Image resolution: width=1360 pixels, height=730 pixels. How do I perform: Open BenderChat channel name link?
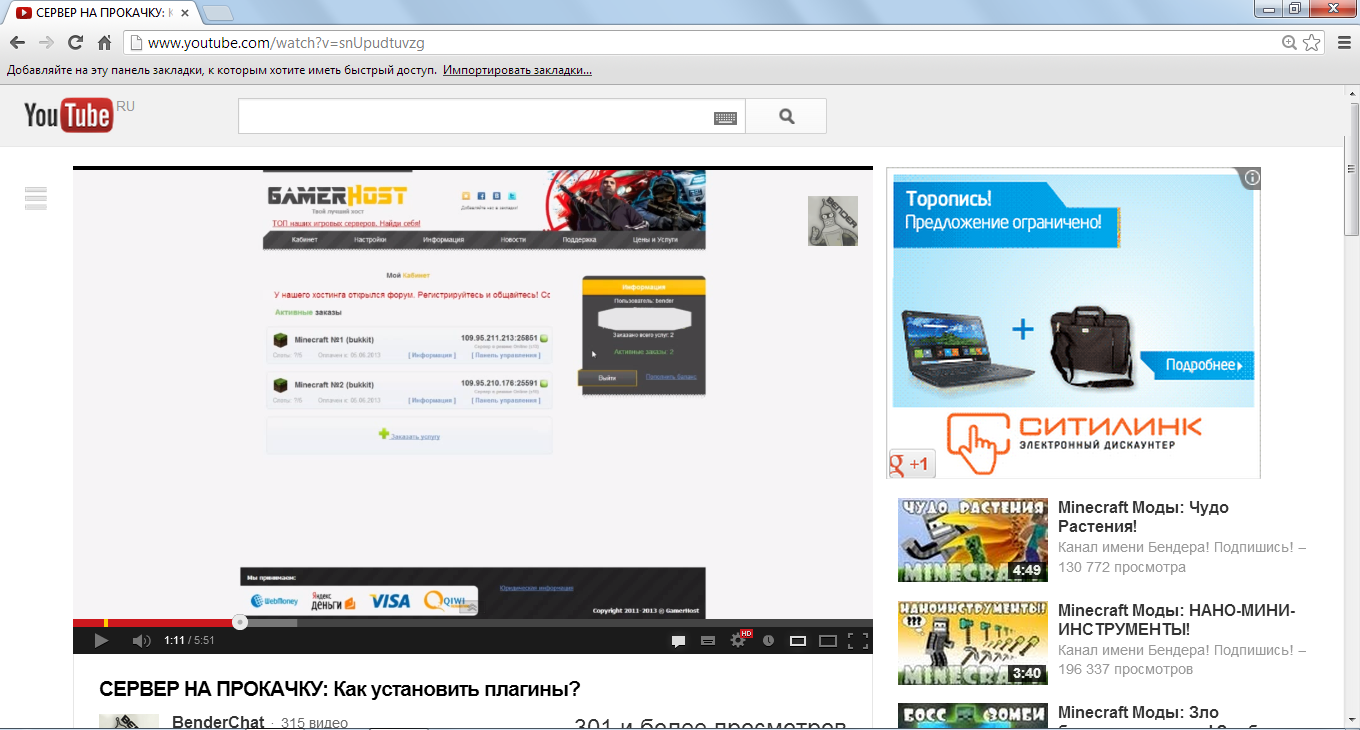(x=218, y=722)
